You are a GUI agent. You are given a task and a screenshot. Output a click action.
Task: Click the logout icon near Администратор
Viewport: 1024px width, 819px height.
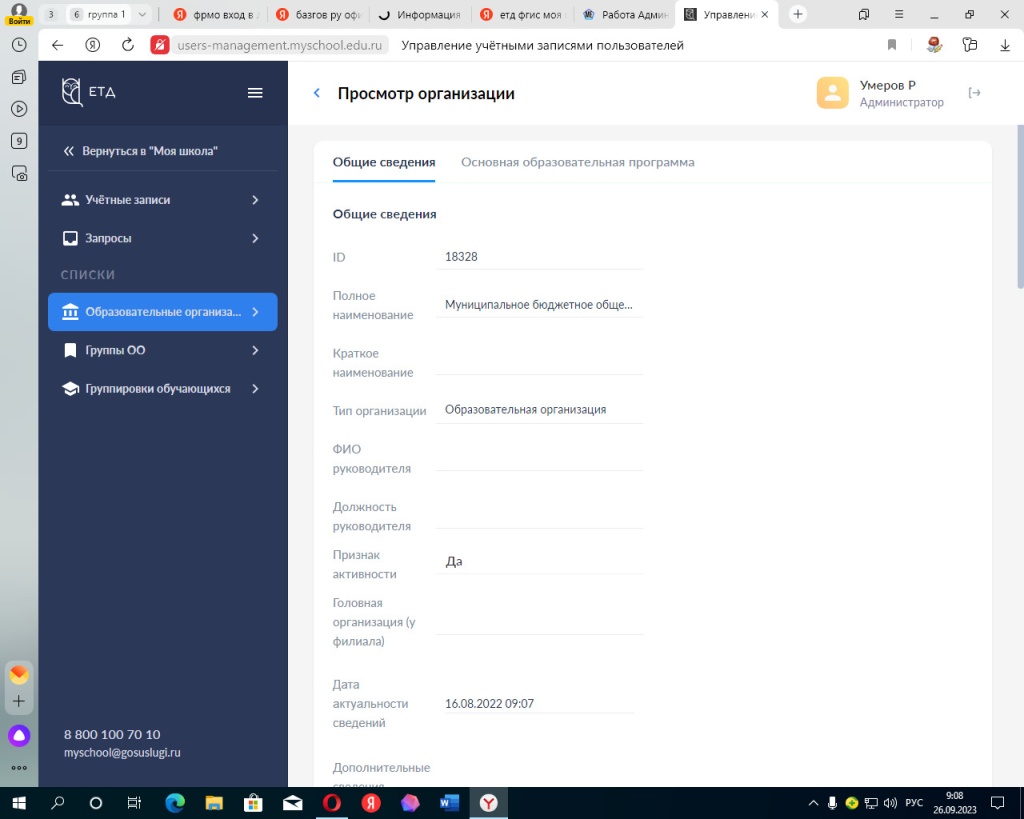click(975, 93)
